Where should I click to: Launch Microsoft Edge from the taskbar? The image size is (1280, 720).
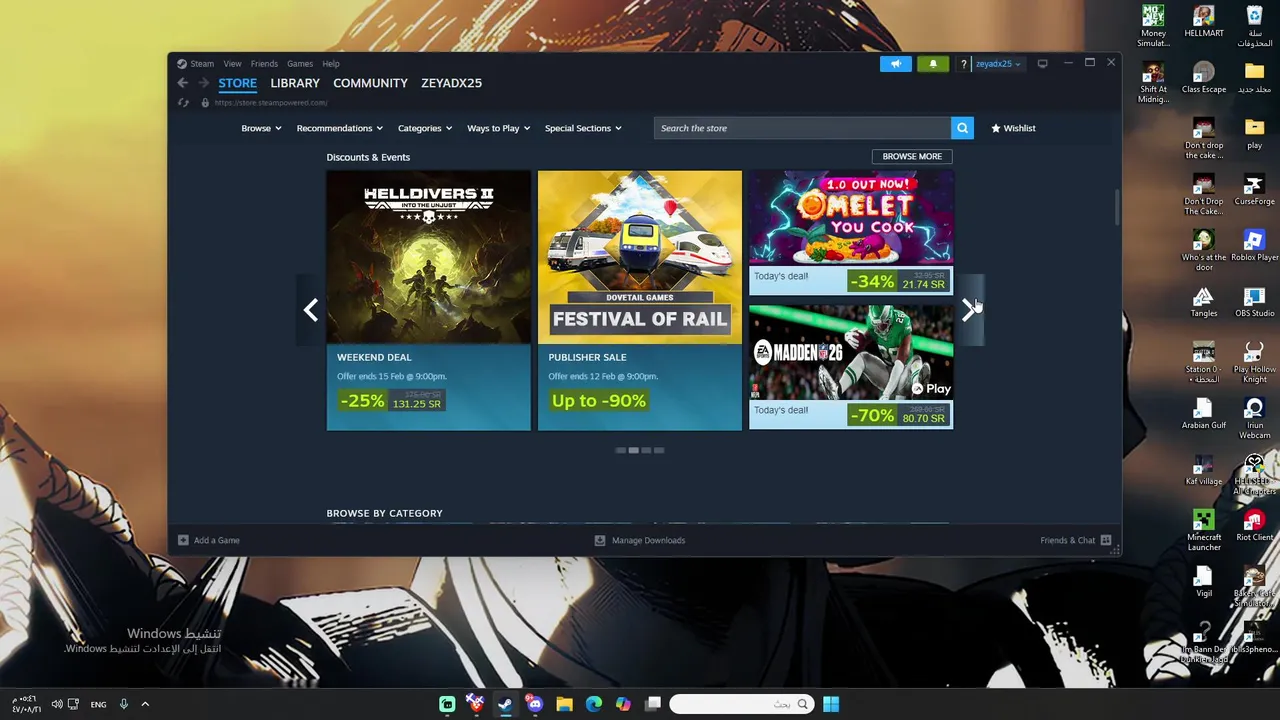tap(594, 704)
